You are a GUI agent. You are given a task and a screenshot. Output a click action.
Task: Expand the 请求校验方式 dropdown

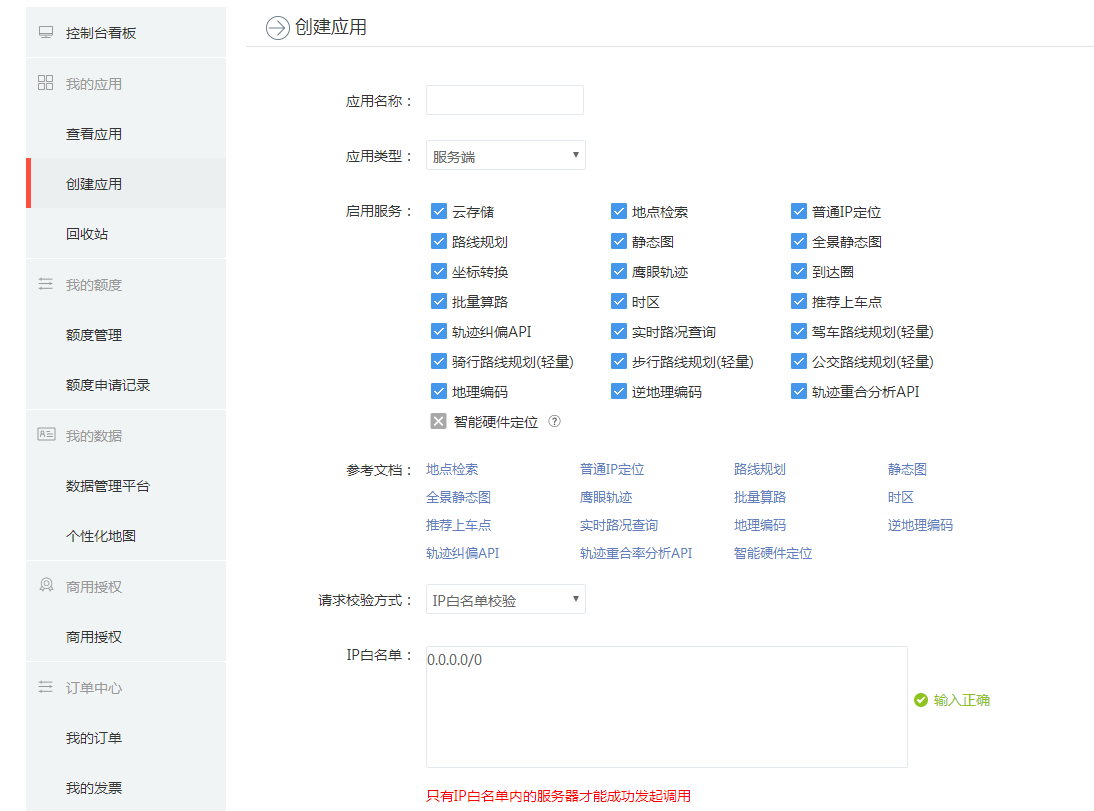505,600
